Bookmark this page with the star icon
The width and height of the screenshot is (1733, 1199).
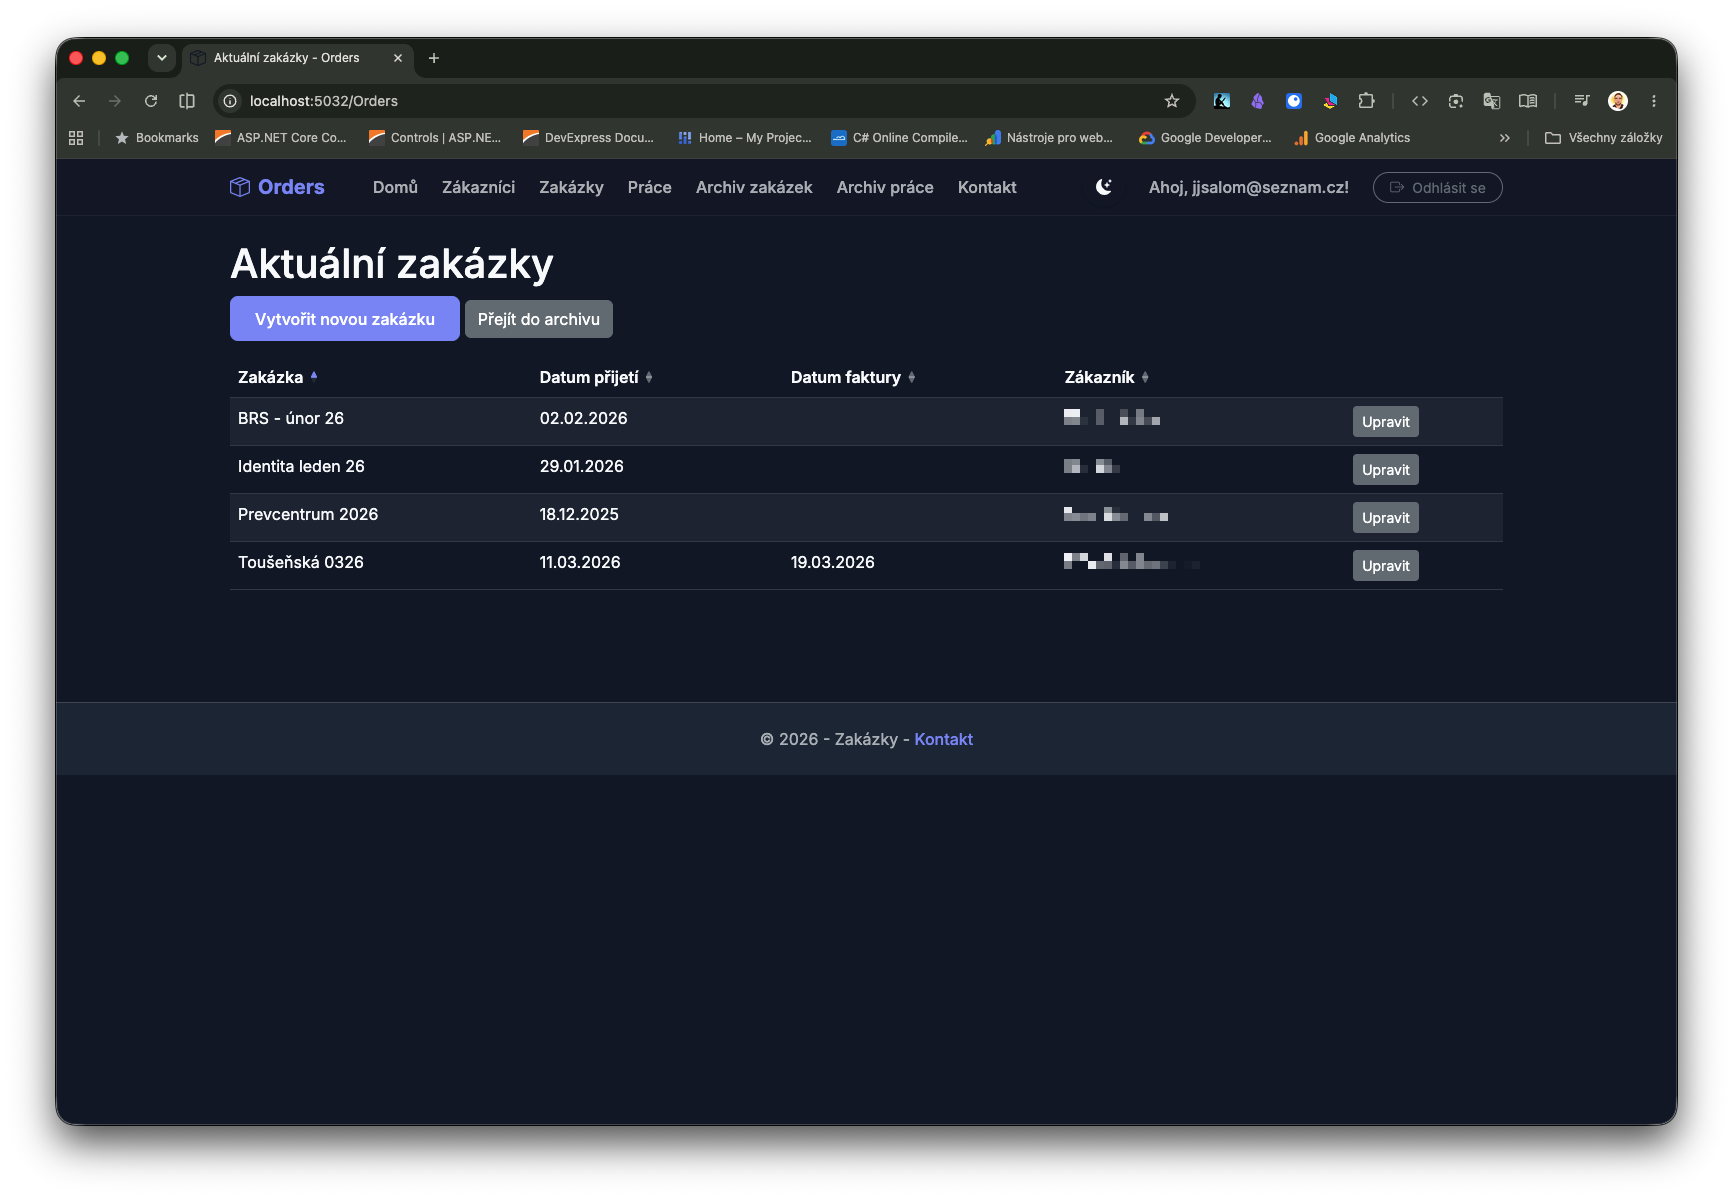[1172, 101]
